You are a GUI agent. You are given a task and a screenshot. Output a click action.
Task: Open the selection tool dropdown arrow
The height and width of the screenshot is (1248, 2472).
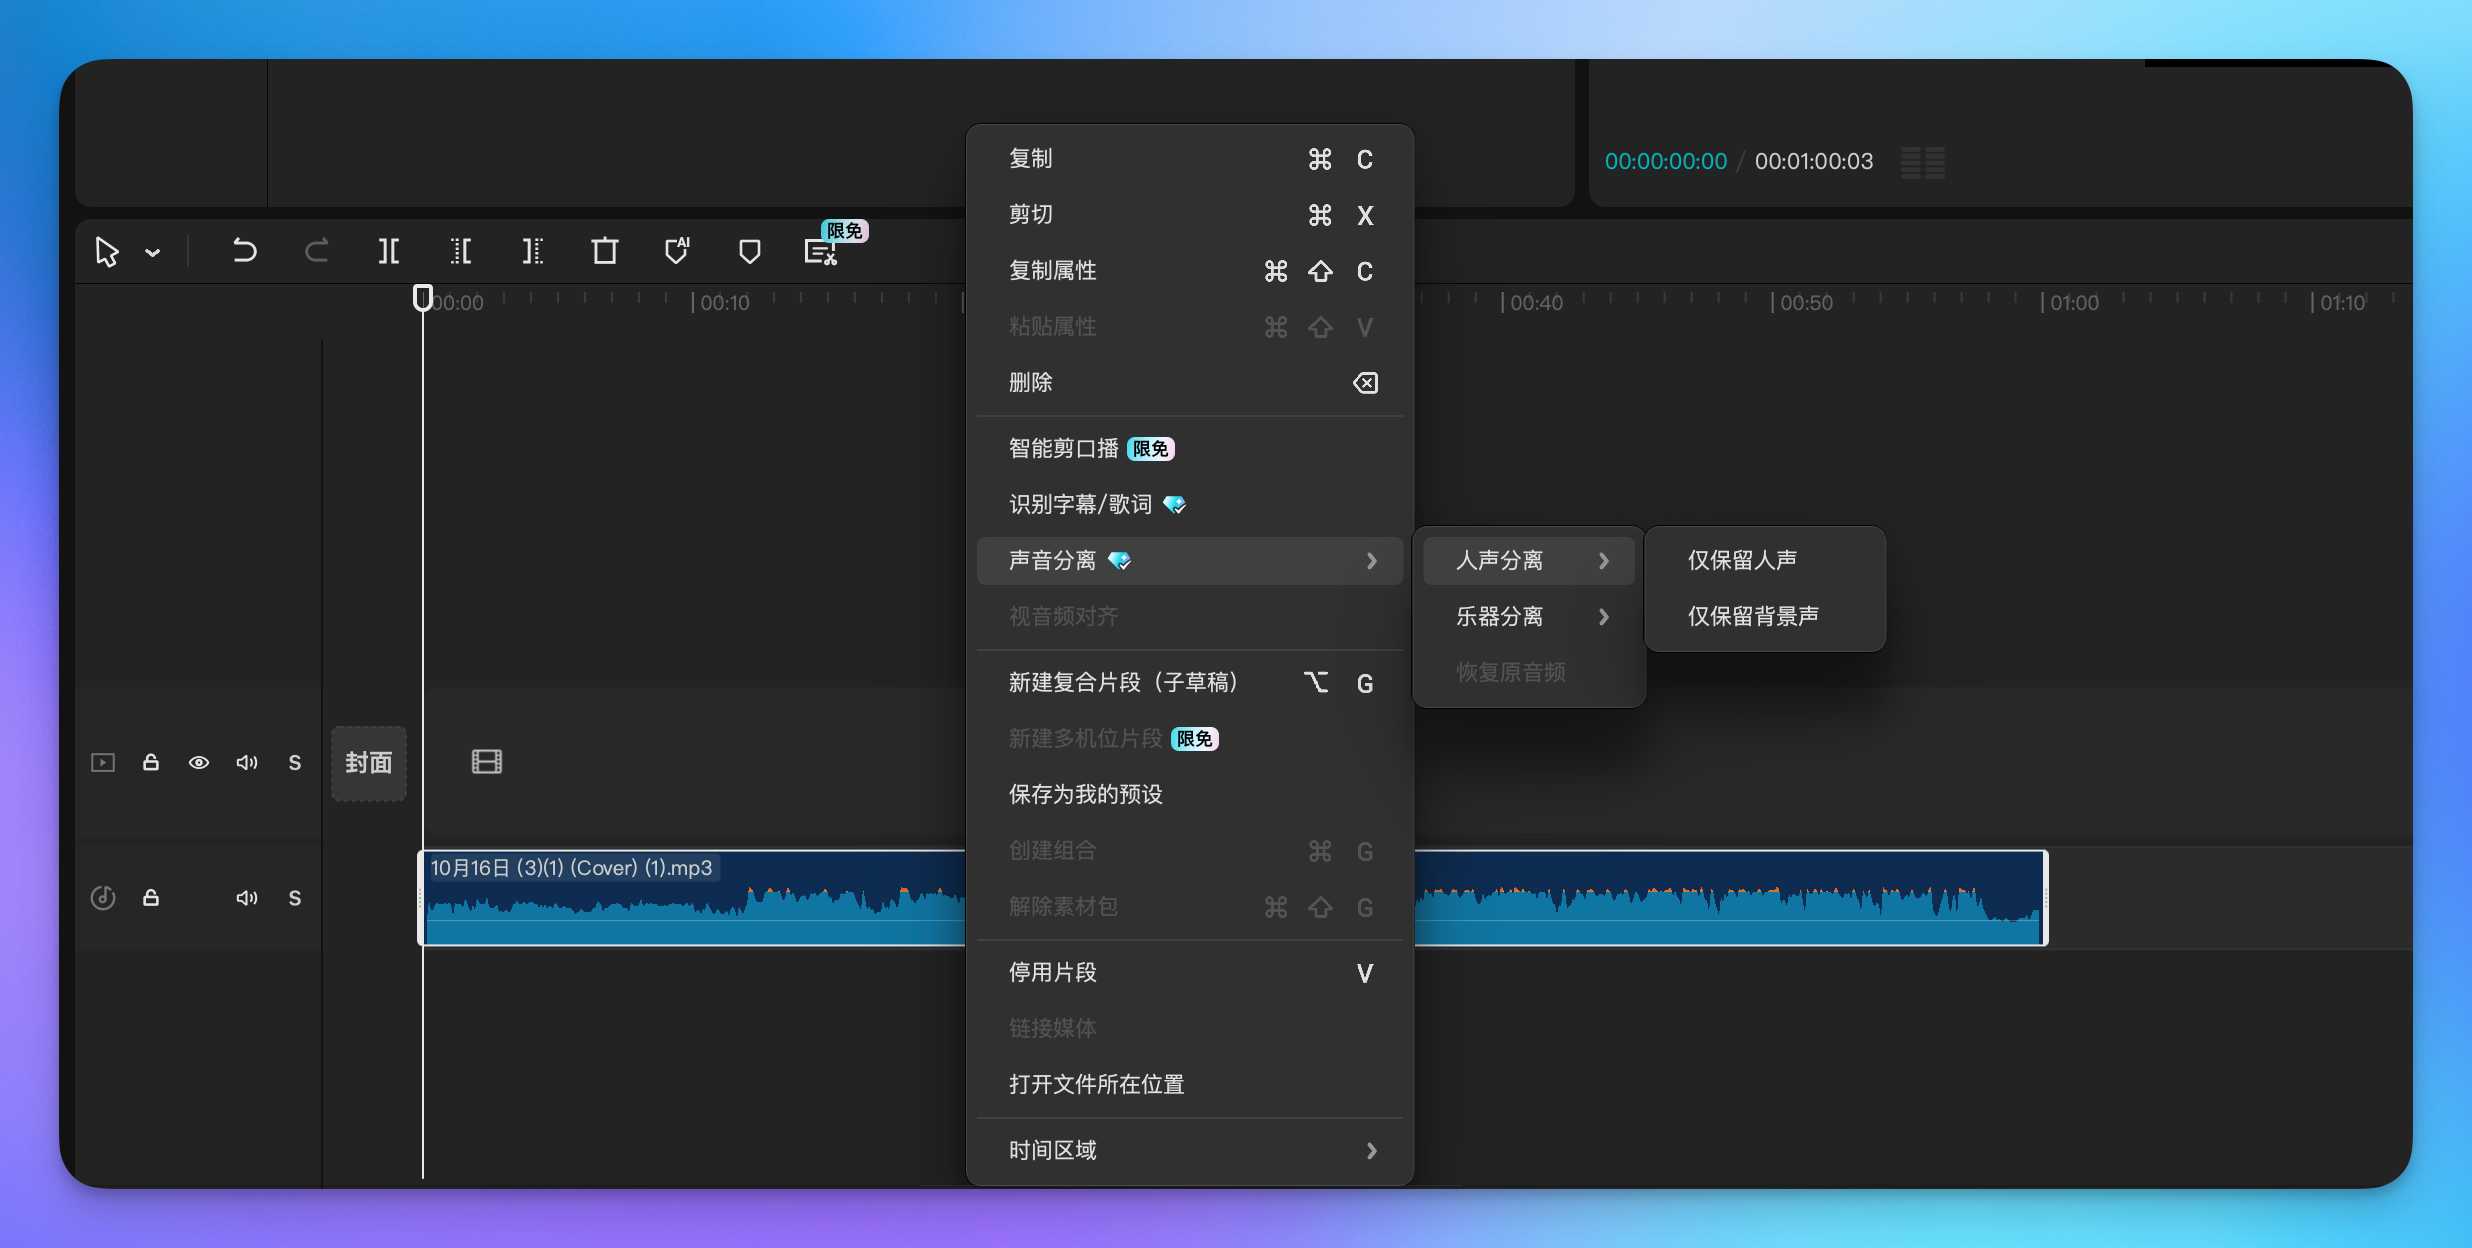[153, 253]
